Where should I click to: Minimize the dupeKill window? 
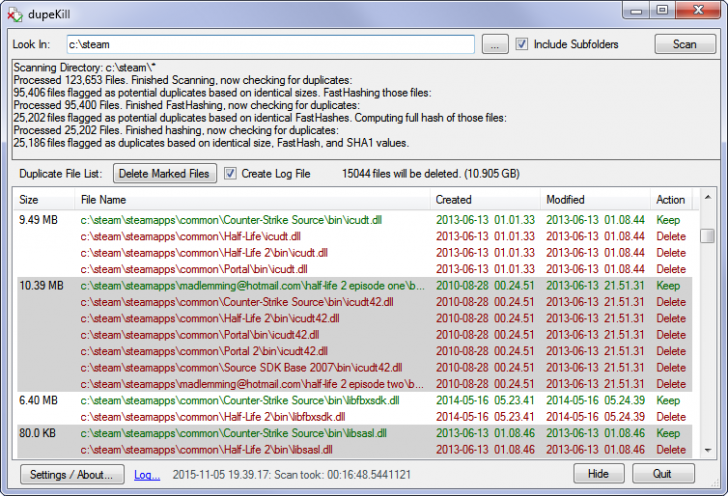(x=636, y=11)
